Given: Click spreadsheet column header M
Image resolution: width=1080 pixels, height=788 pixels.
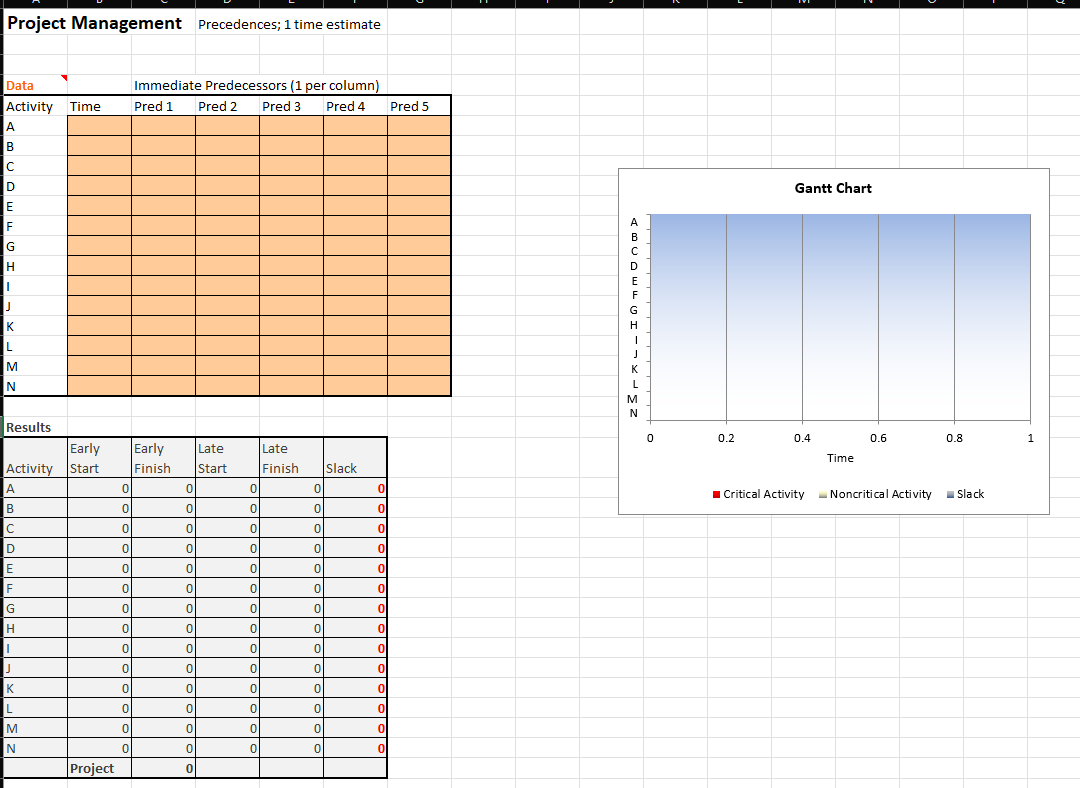Looking at the screenshot, I should tap(805, 5).
